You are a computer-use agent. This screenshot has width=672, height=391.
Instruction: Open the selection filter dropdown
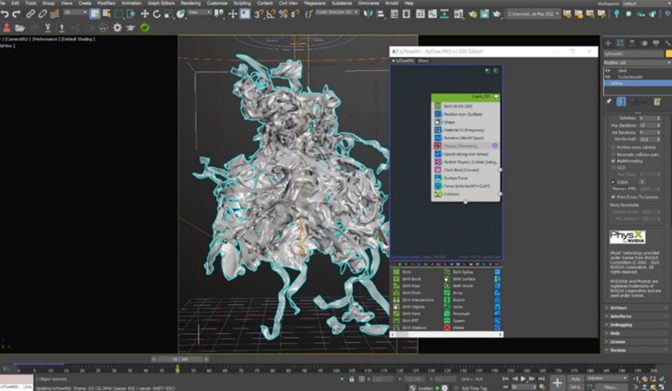pyautogui.click(x=75, y=12)
